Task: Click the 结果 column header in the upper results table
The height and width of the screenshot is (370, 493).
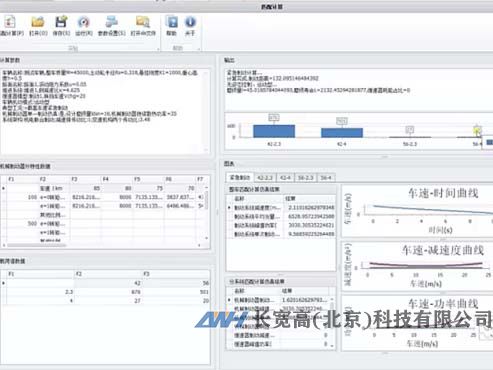Action: [309, 199]
